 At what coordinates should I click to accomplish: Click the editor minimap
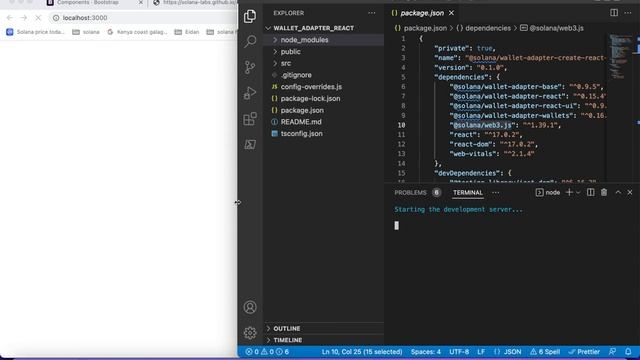pos(620,57)
